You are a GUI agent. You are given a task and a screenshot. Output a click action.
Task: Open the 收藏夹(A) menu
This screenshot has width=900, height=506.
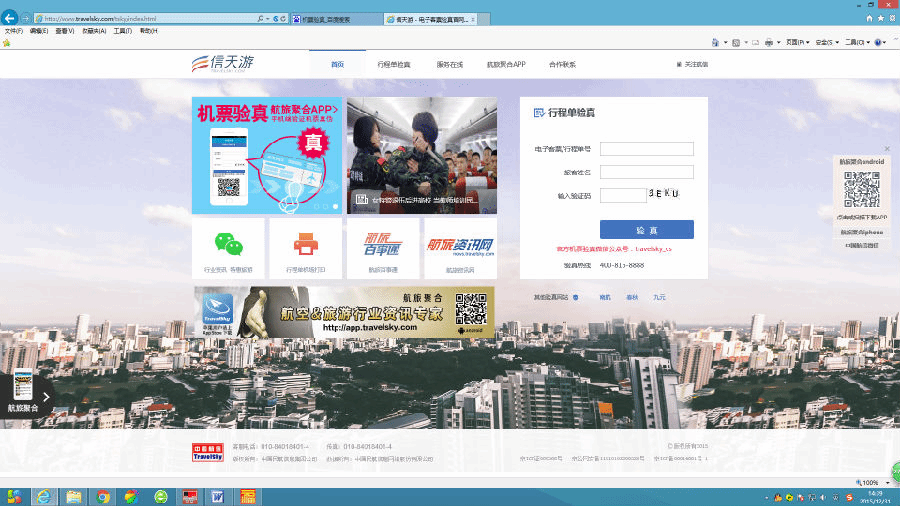95,31
